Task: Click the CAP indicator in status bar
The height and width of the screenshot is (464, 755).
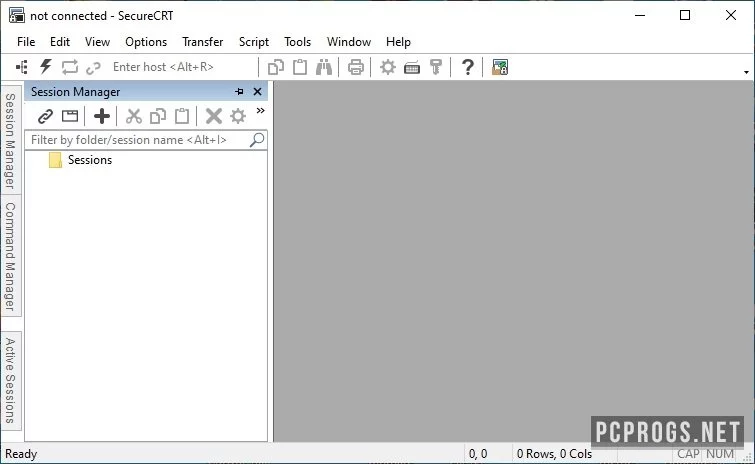Action: 688,454
